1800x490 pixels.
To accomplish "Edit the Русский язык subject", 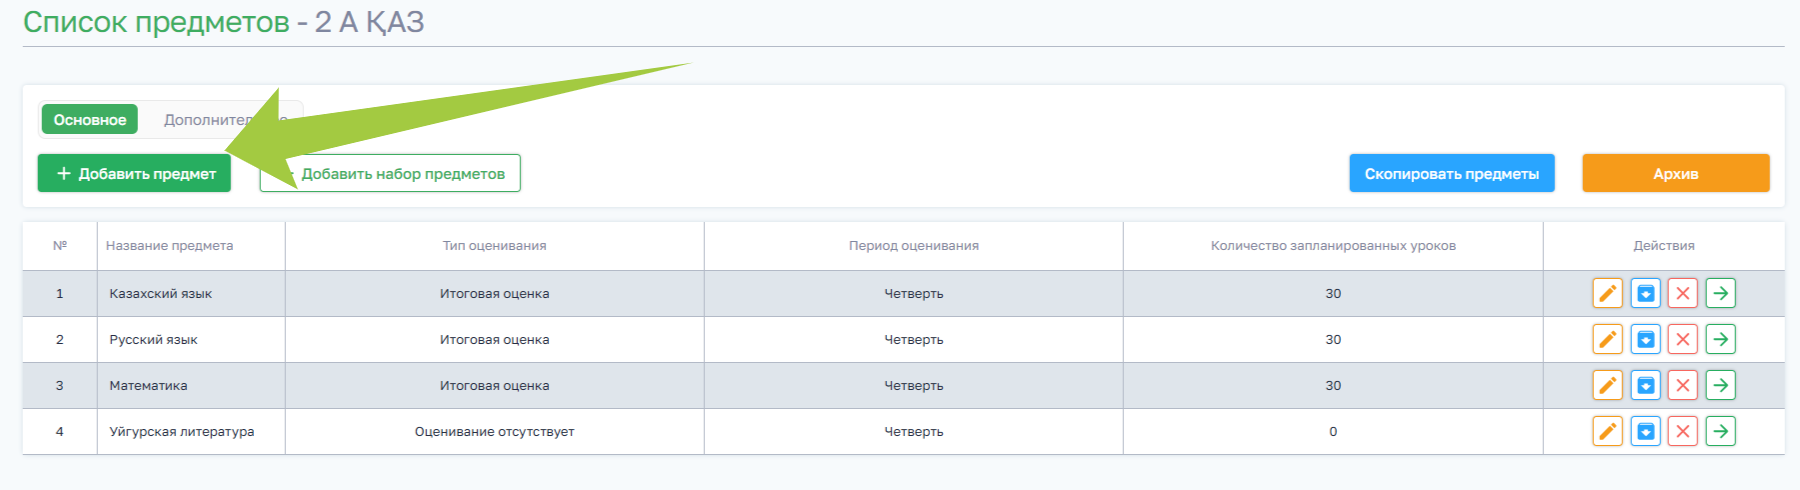I will click(1607, 339).
